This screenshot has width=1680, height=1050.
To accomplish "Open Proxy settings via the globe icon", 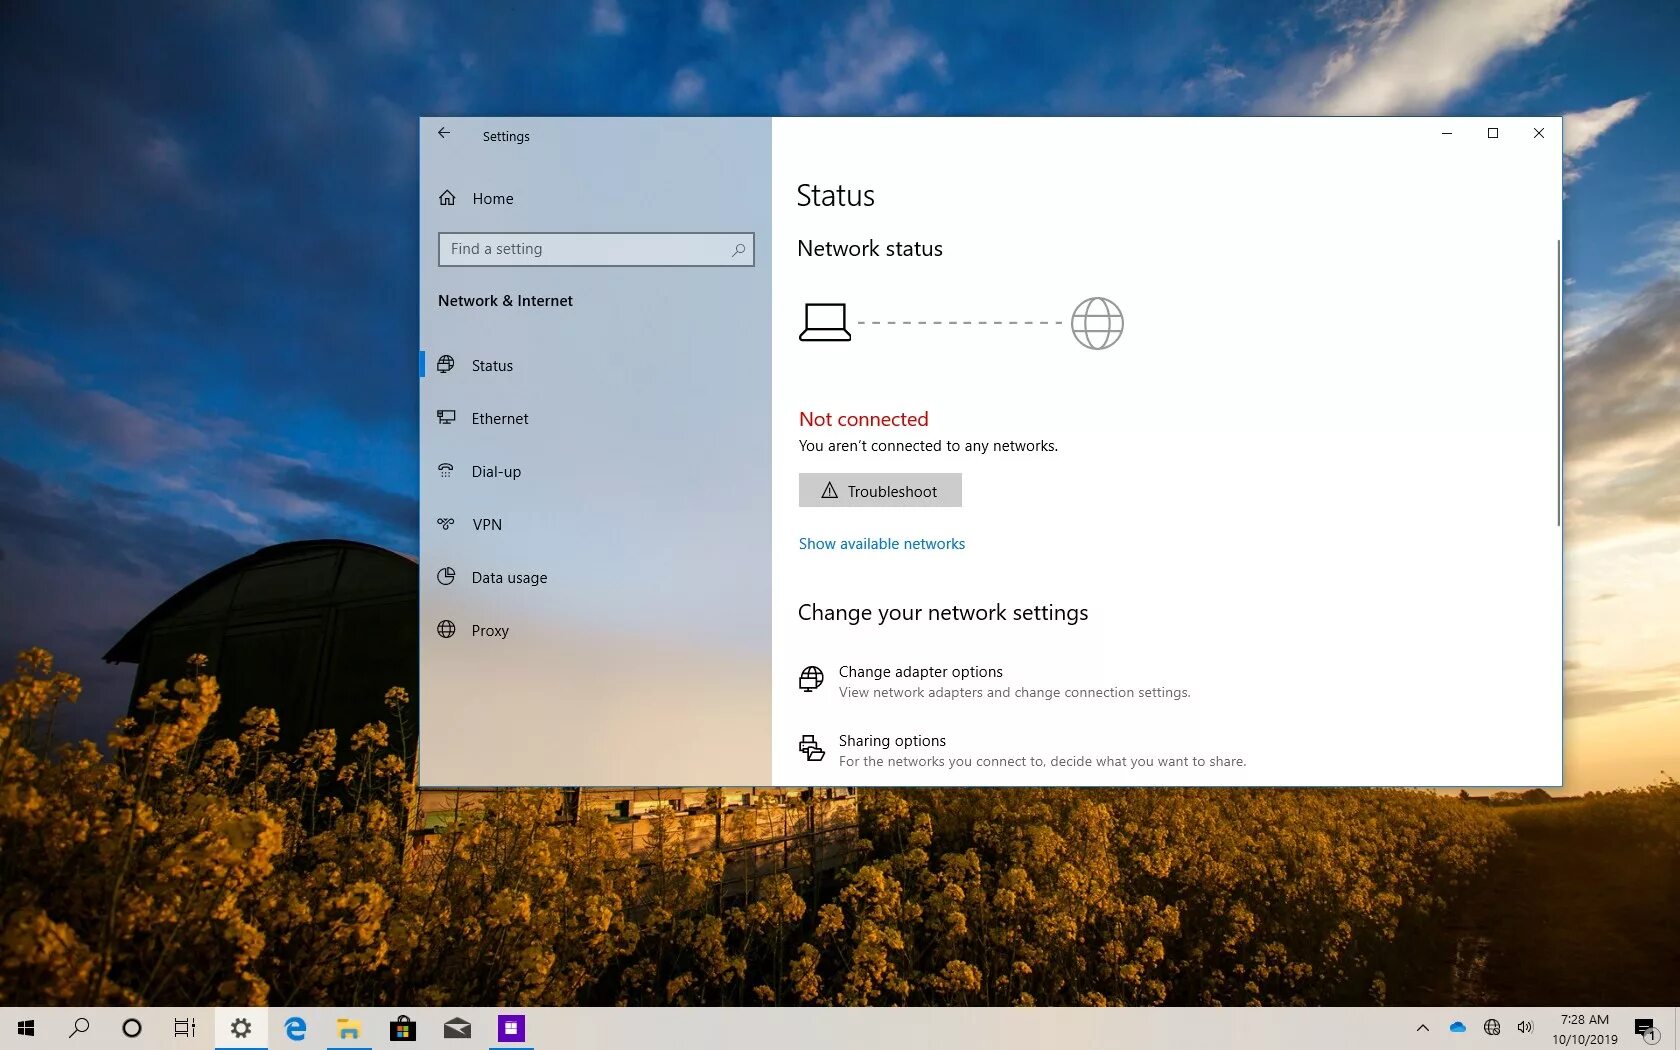I will [448, 630].
